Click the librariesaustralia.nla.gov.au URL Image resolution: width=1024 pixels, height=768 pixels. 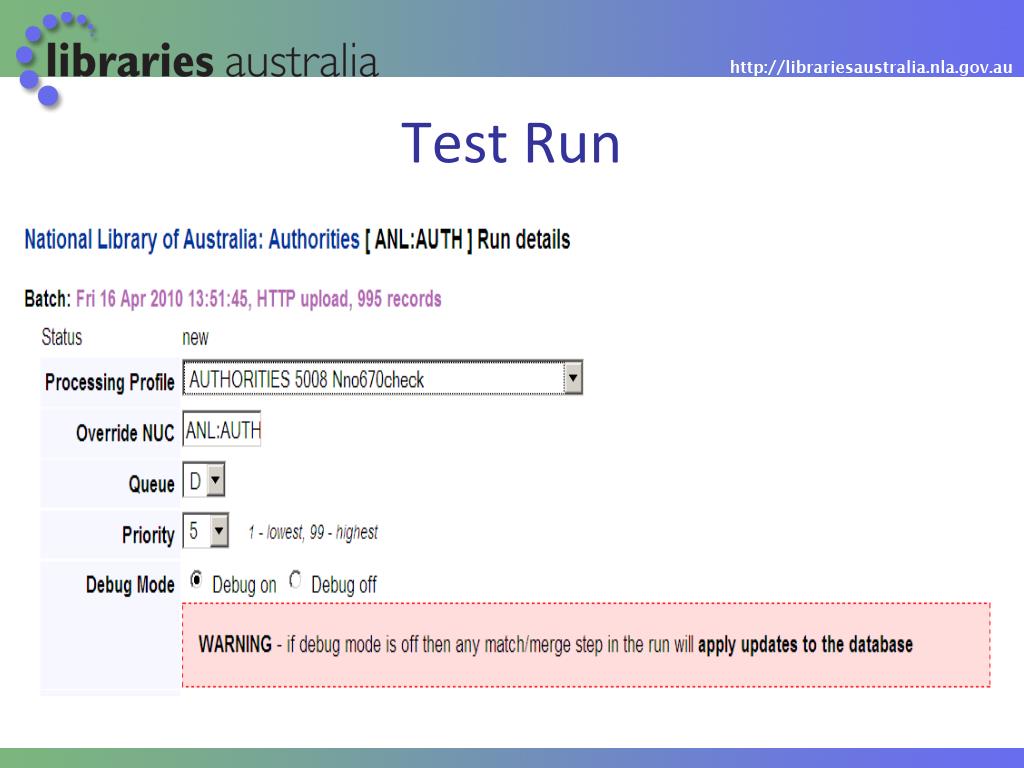click(871, 67)
